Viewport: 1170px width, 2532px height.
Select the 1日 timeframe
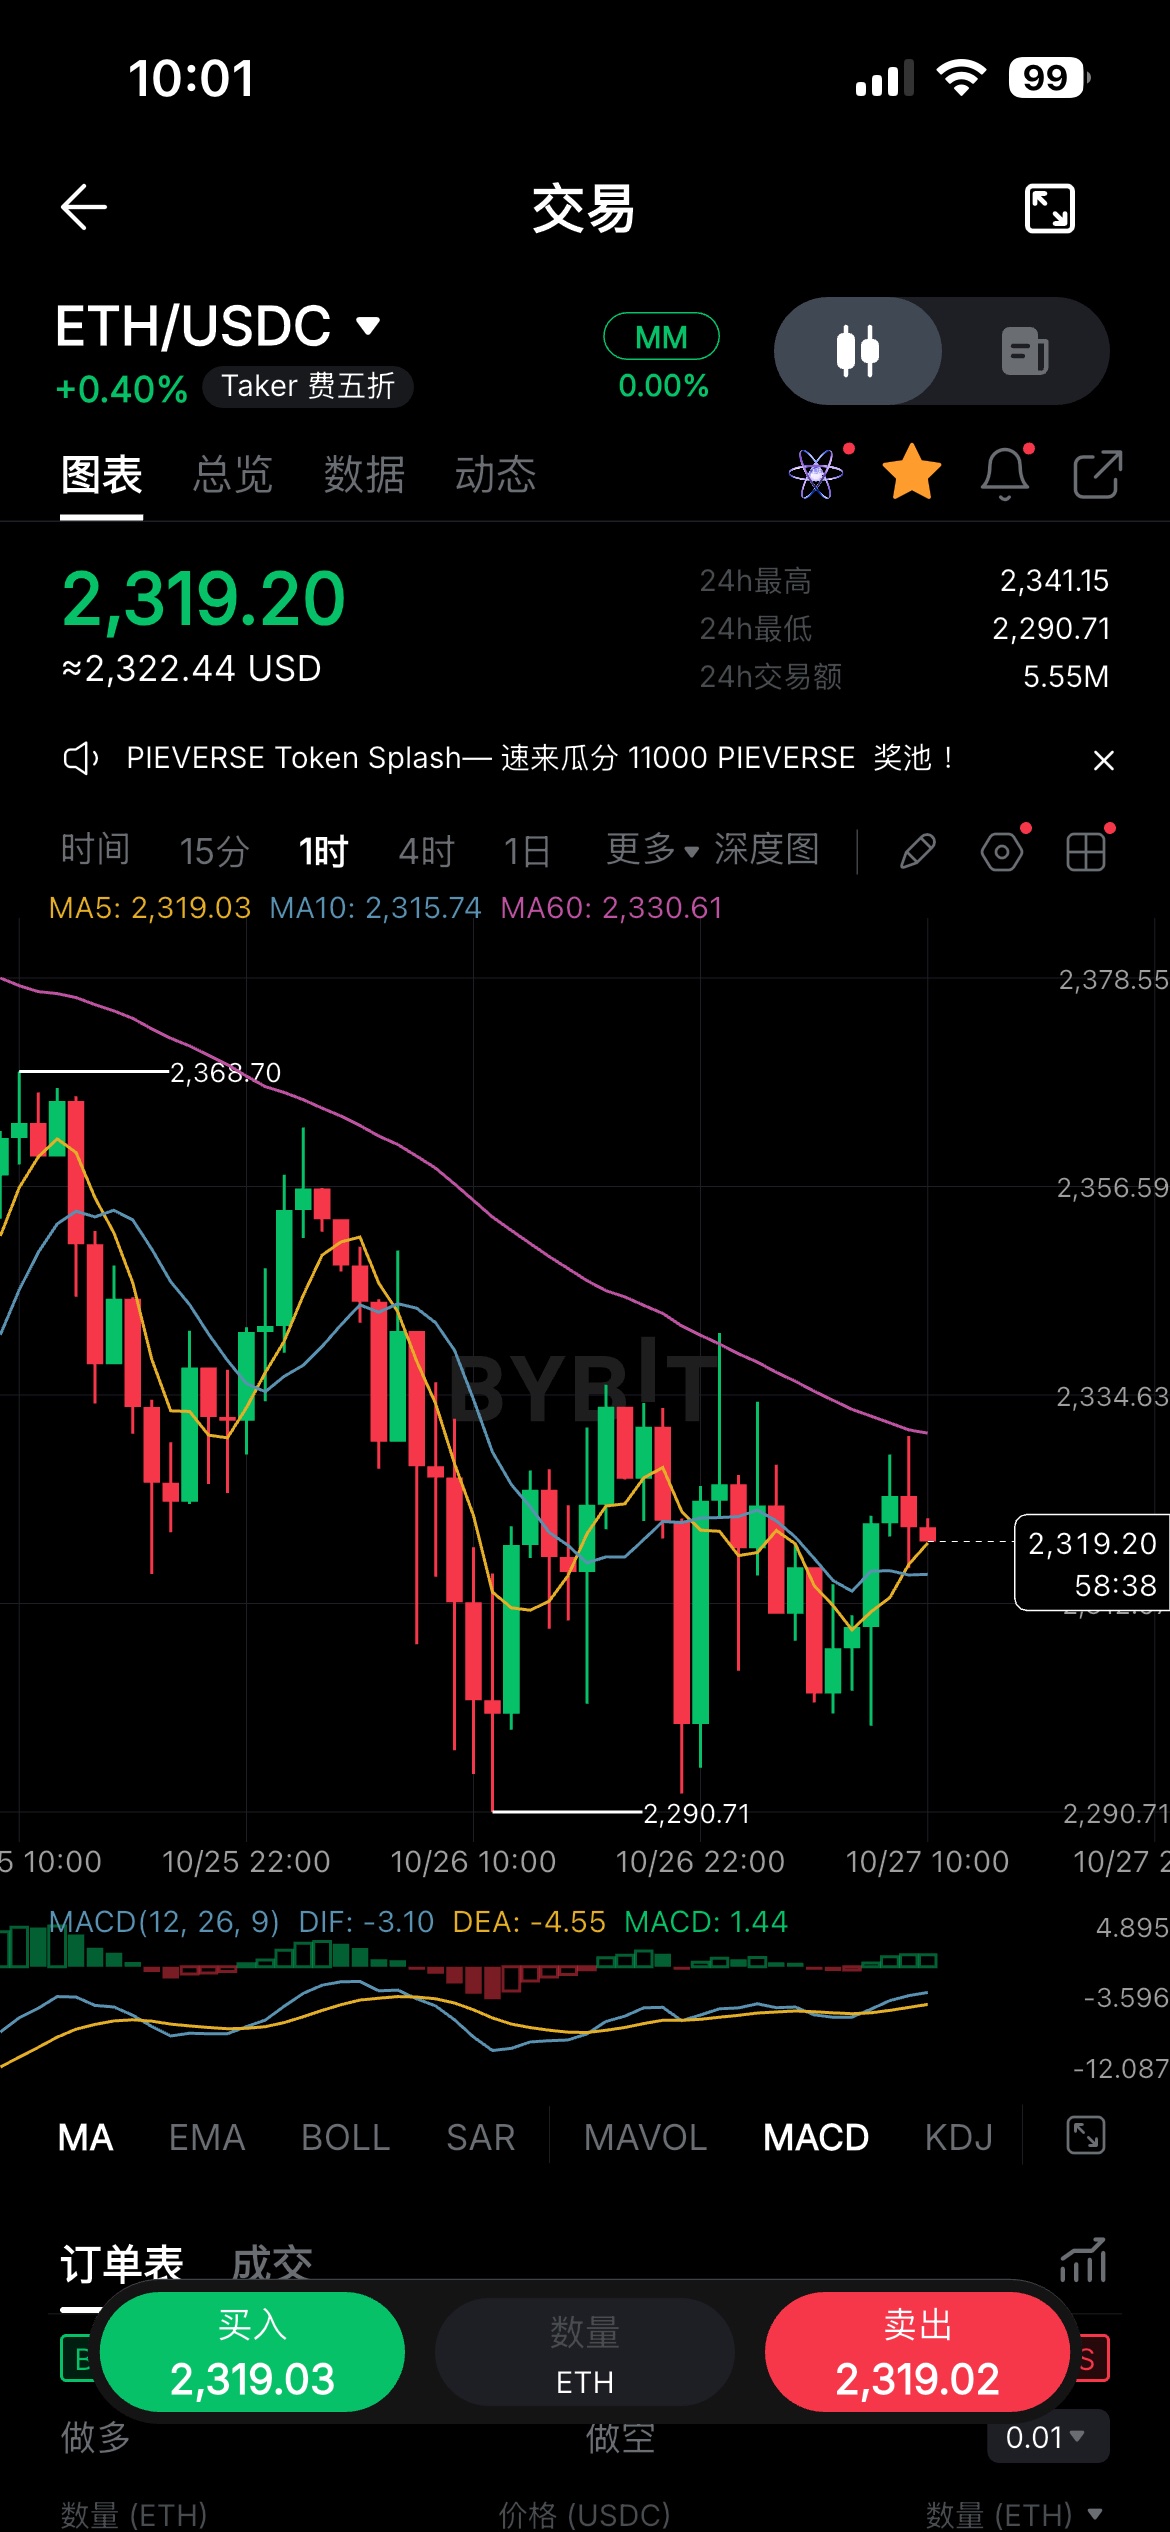click(x=527, y=851)
